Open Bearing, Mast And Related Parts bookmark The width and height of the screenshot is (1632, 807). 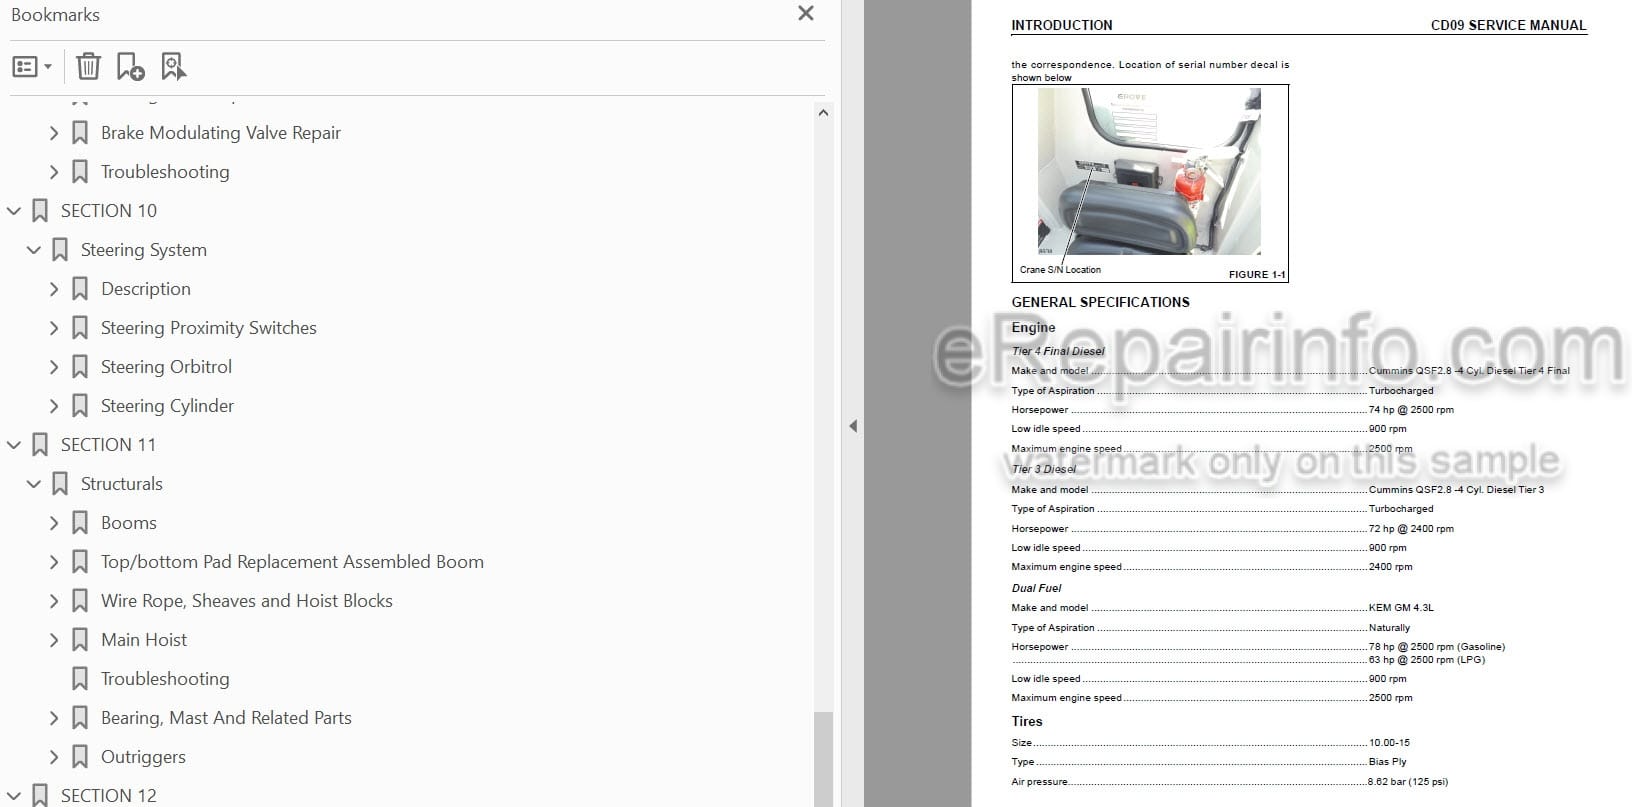click(226, 718)
